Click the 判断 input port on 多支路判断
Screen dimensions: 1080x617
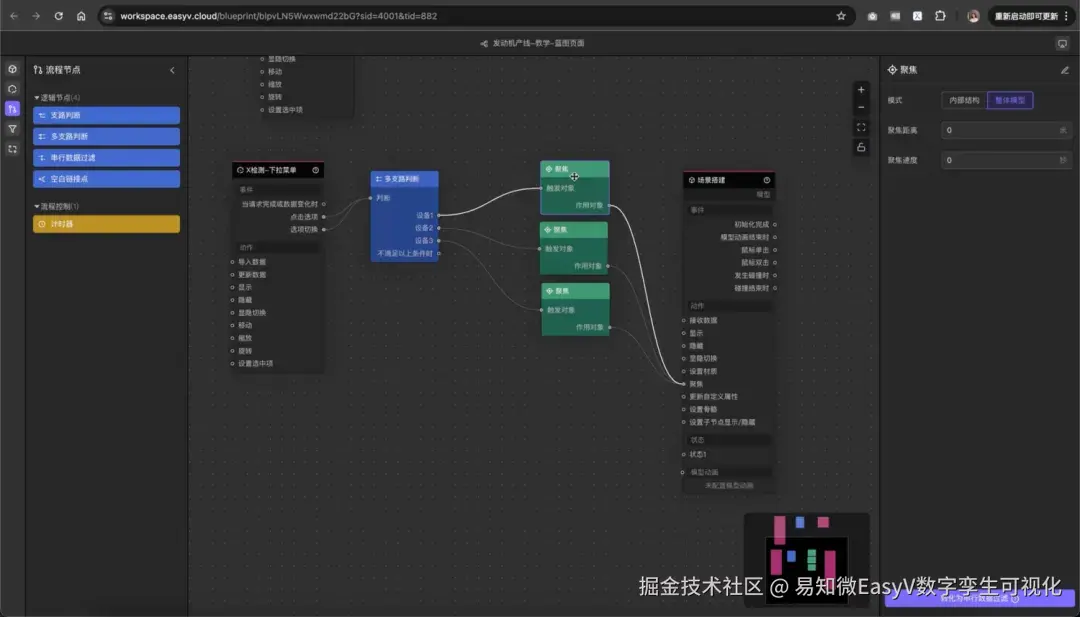coord(371,198)
